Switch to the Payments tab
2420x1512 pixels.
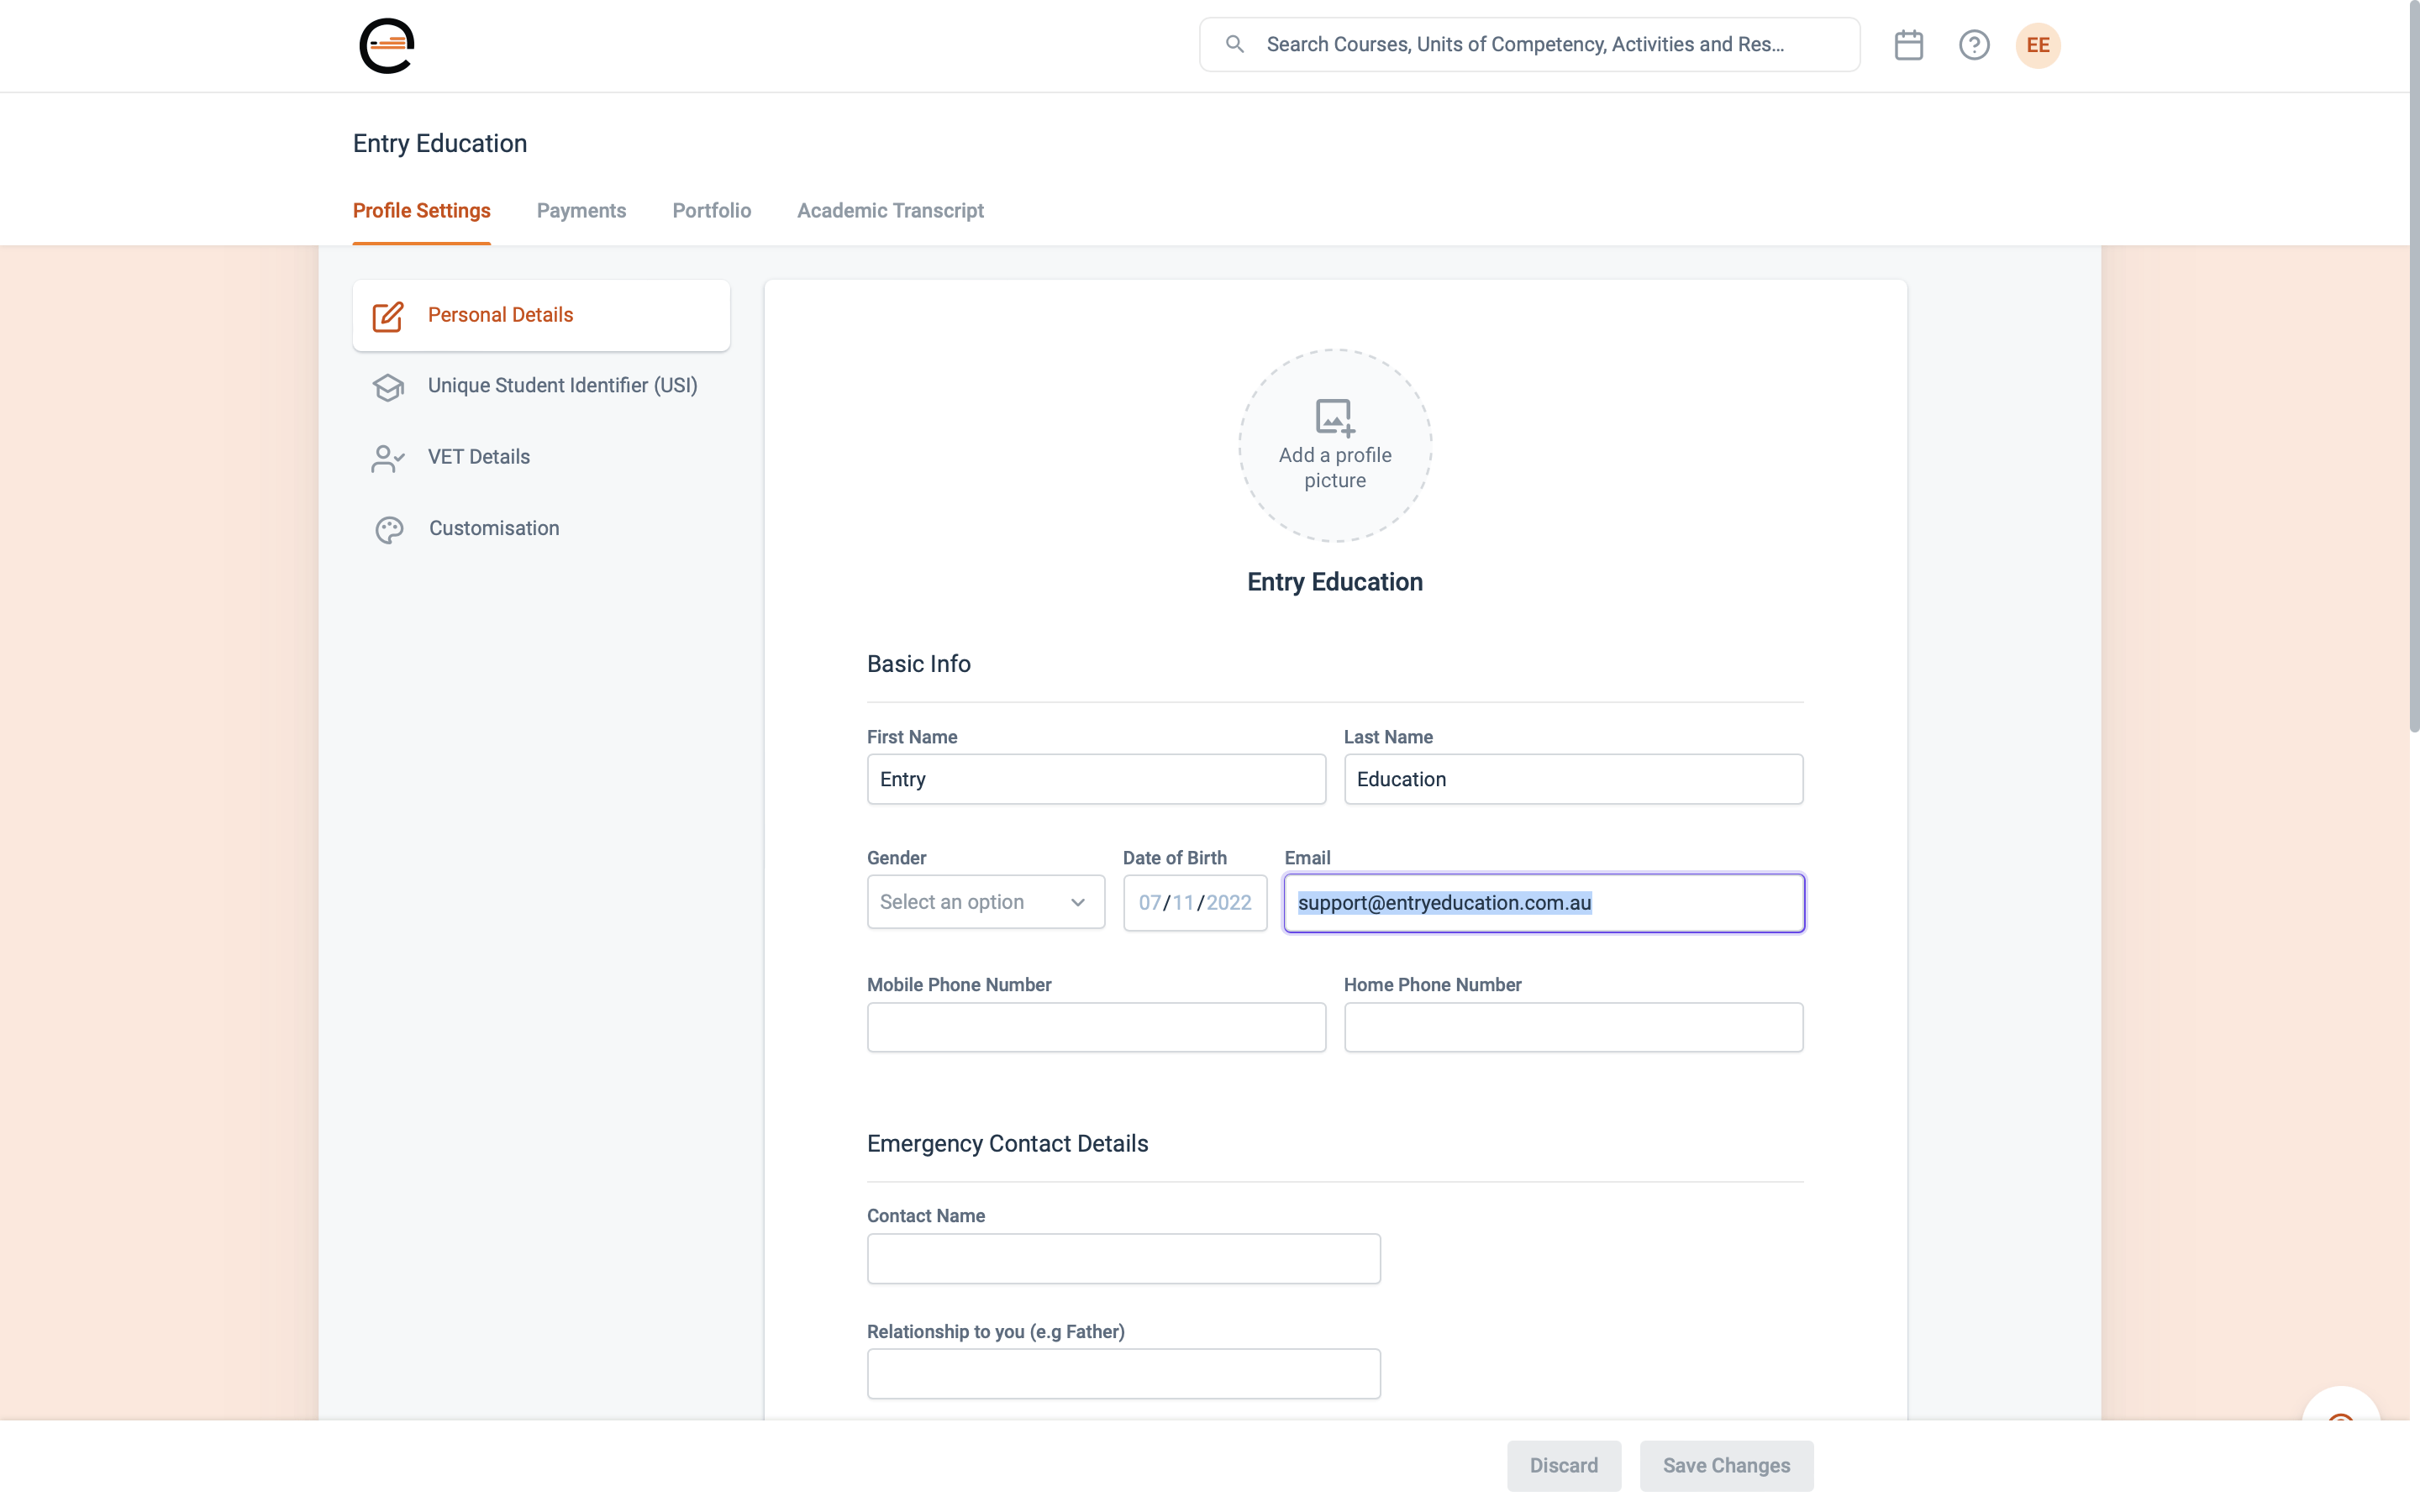[581, 211]
